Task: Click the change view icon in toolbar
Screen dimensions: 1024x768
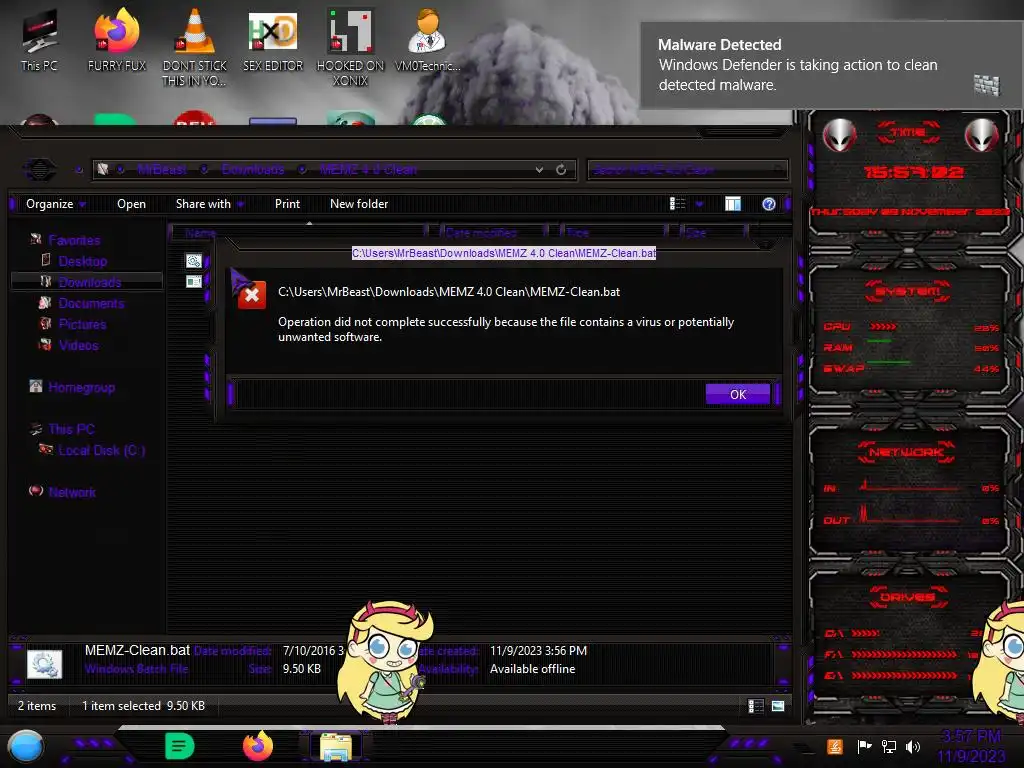Action: [x=677, y=204]
